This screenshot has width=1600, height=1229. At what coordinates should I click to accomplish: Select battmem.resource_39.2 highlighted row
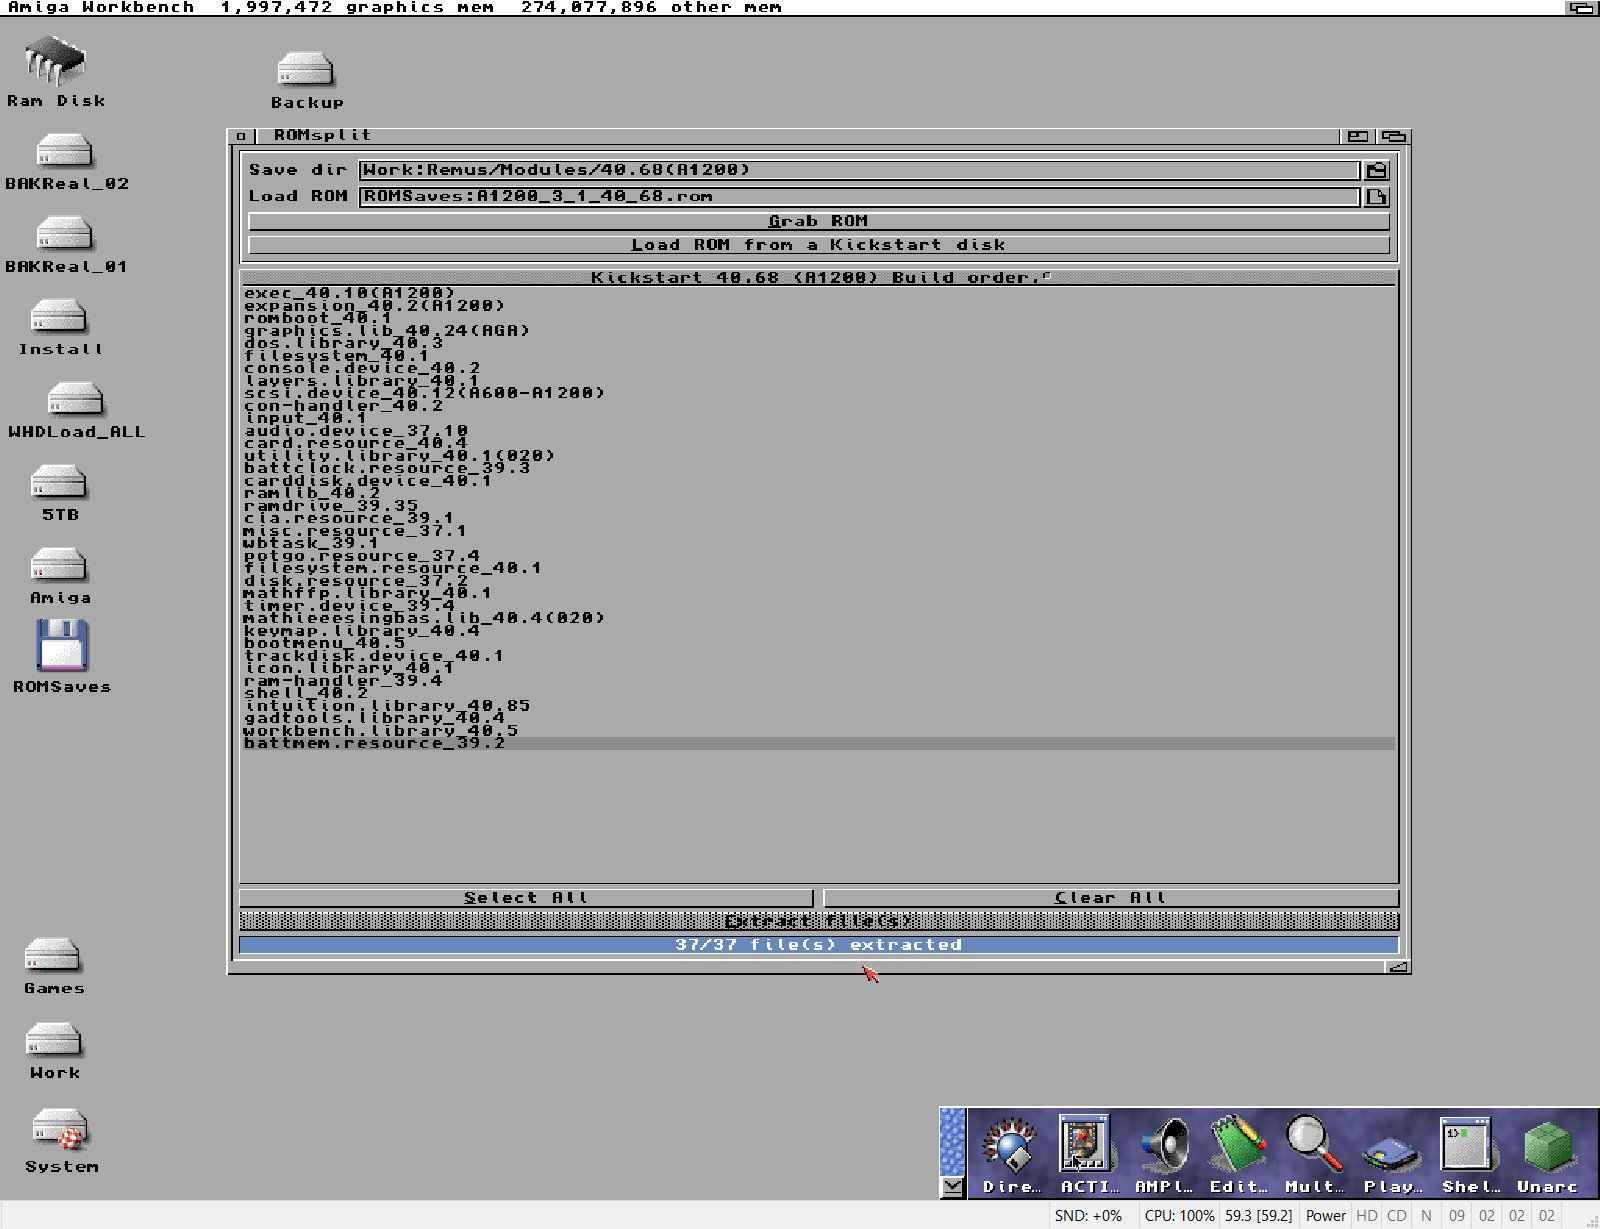pos(819,743)
